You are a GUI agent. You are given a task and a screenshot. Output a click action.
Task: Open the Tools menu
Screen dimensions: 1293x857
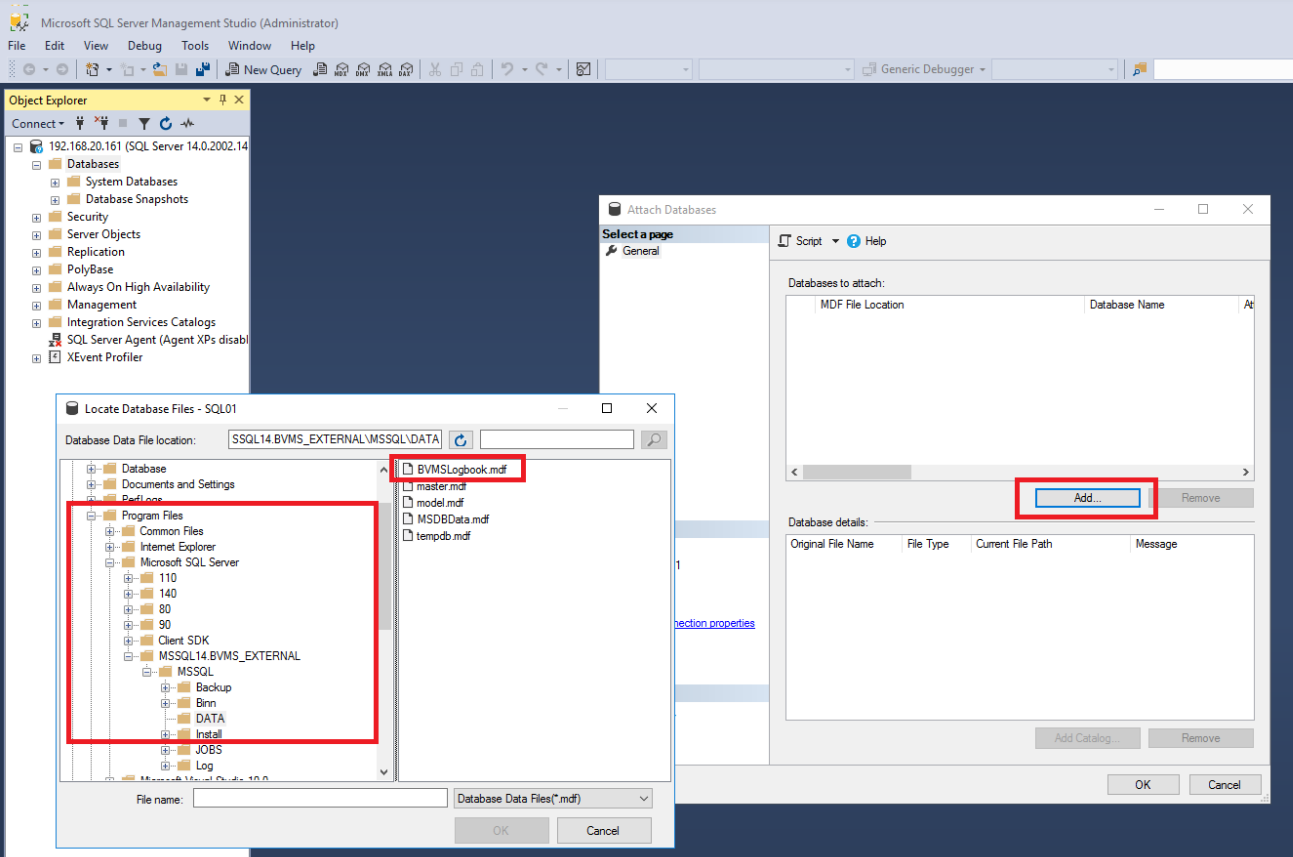195,46
